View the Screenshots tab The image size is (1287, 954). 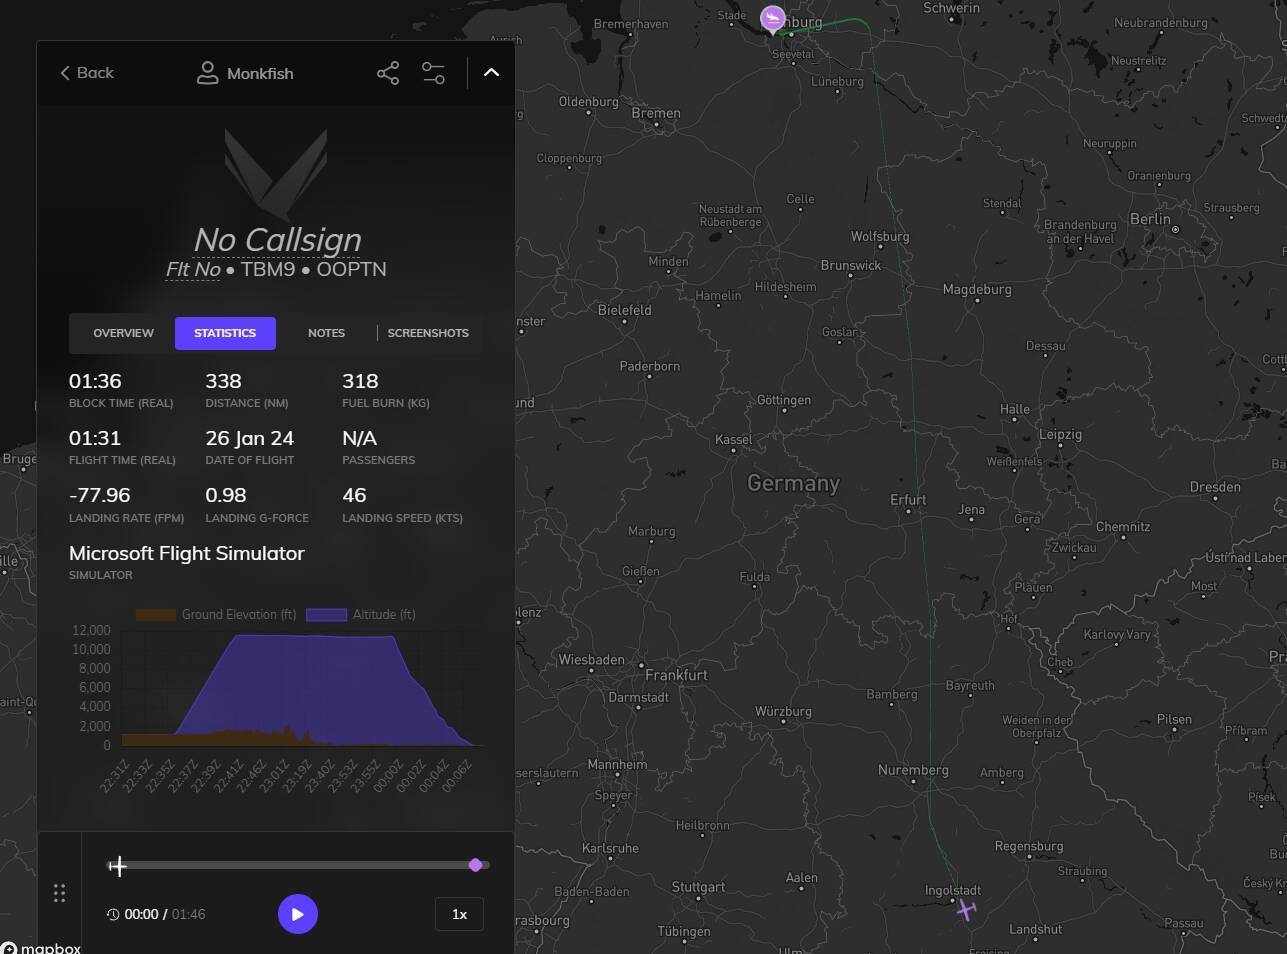tap(428, 333)
